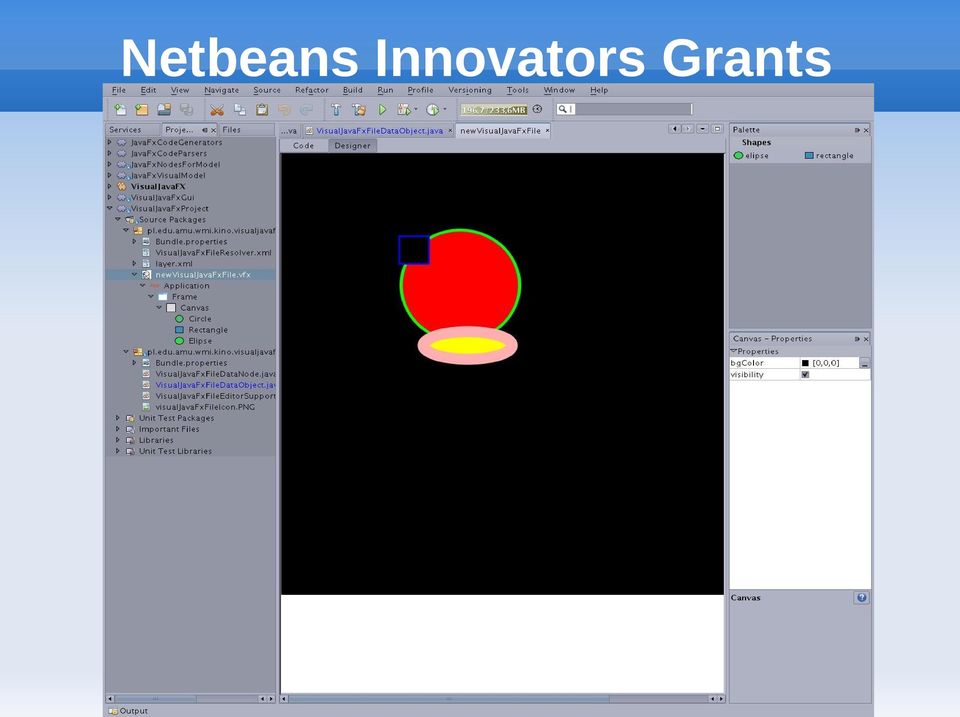Collapse the newVisualJavaFxFile.vfx node
The width and height of the screenshot is (960, 717).
[135, 274]
